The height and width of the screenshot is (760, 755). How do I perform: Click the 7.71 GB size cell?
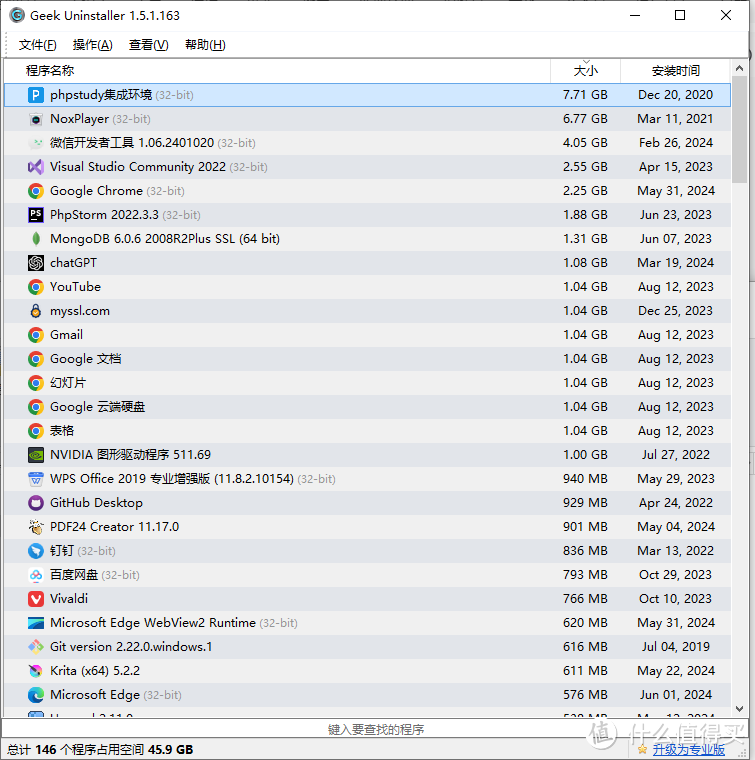coord(585,95)
